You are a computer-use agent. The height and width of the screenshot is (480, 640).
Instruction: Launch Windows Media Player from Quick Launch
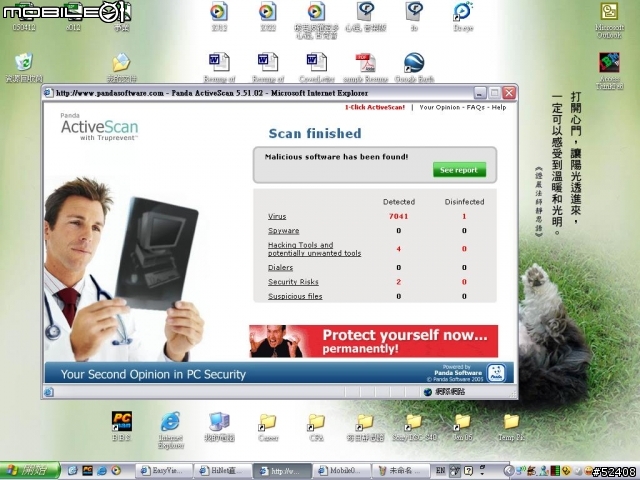[x=116, y=471]
